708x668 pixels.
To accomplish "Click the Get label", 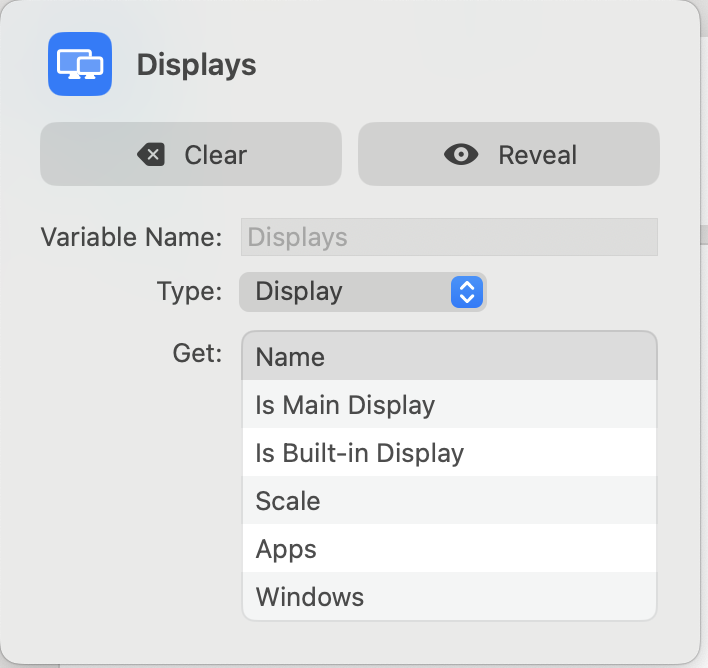I will coord(197,353).
